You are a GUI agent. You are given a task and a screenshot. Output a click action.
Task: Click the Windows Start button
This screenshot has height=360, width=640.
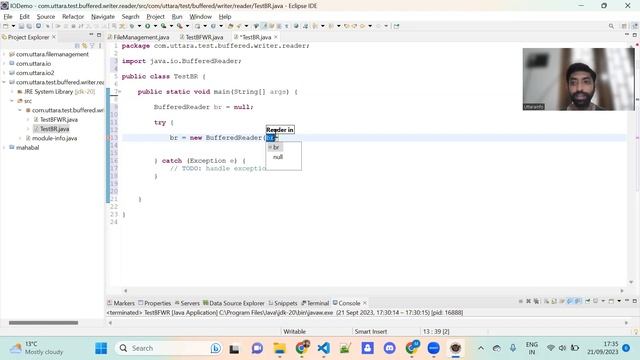click(x=101, y=348)
